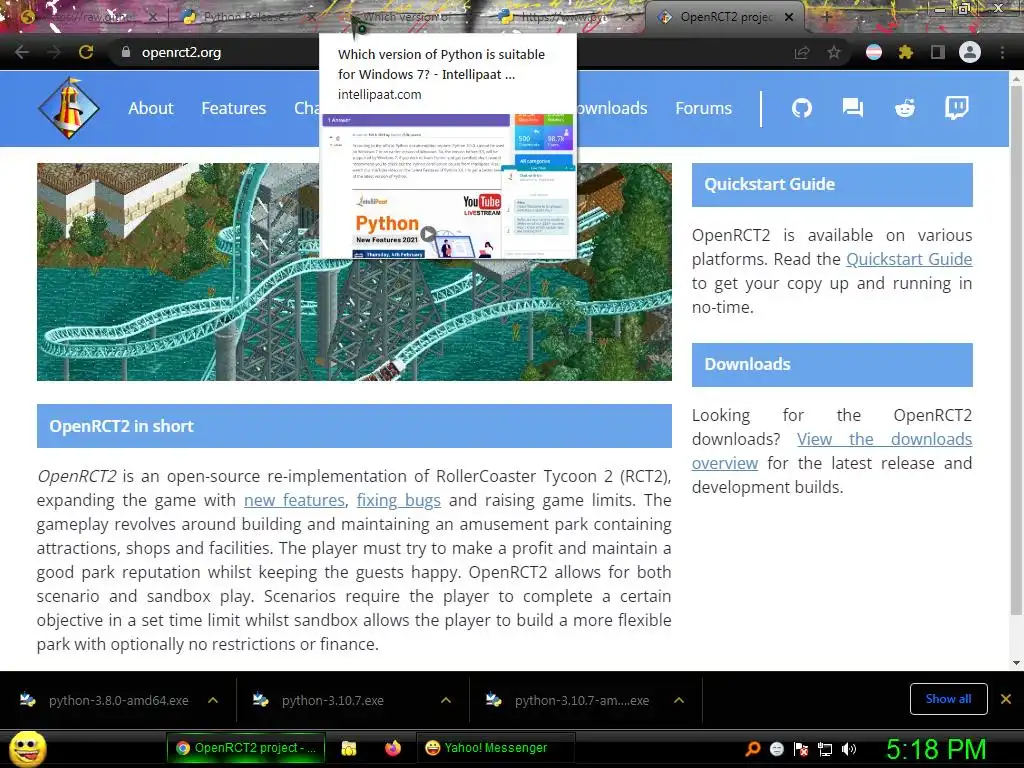The height and width of the screenshot is (768, 1024).
Task: Click the 5:18 PM clock
Action: click(936, 749)
